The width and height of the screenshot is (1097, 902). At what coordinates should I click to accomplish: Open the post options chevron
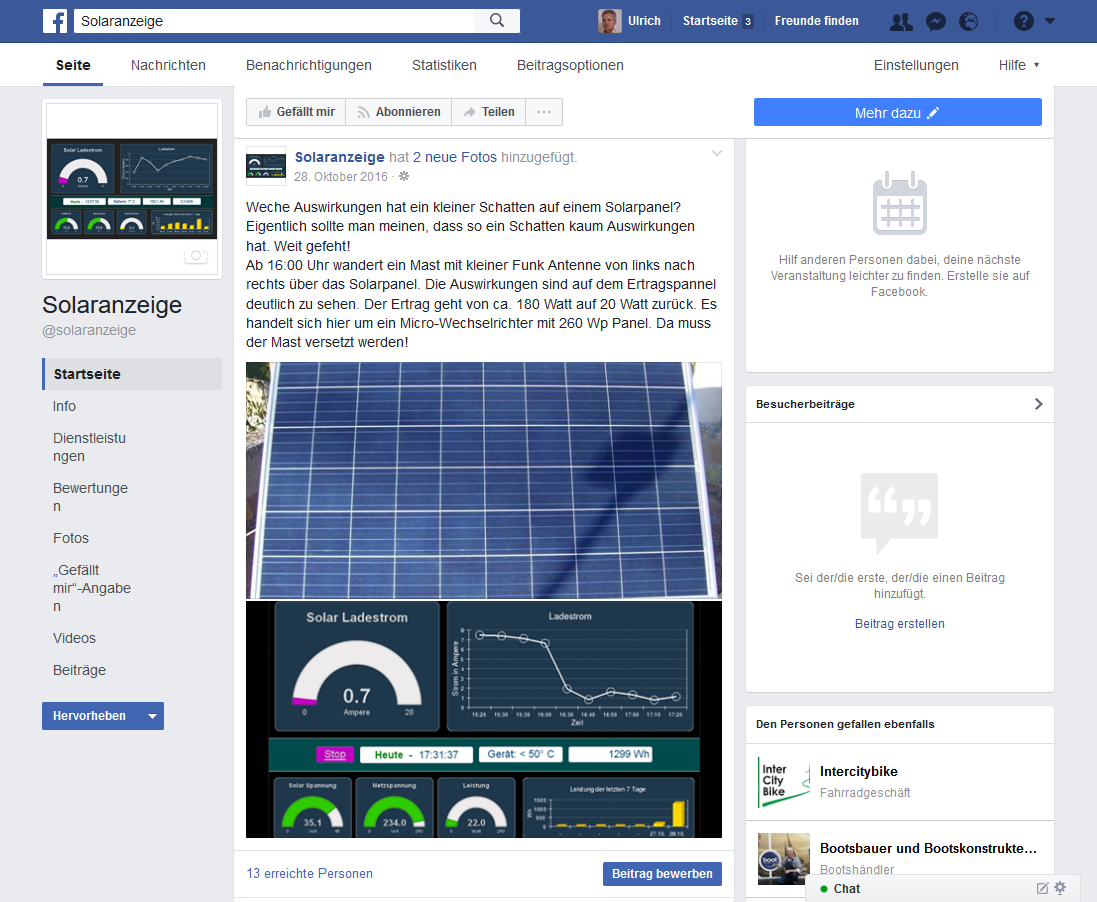coord(716,153)
